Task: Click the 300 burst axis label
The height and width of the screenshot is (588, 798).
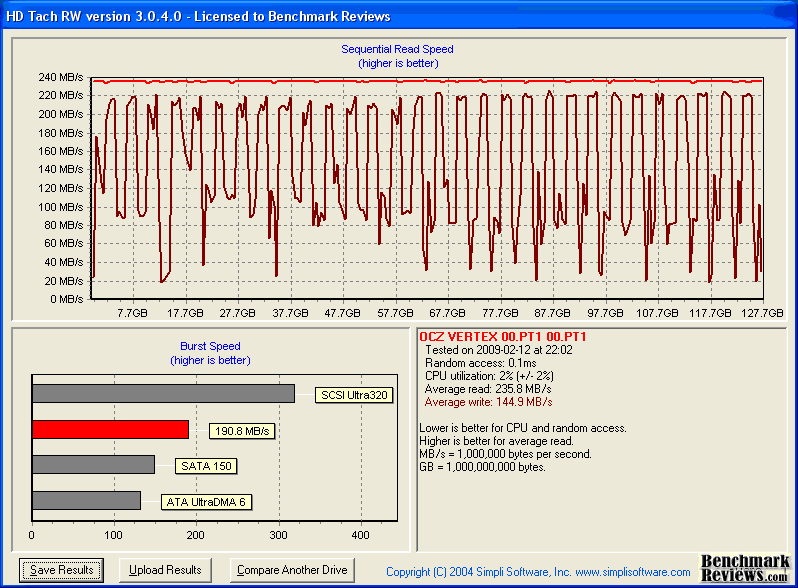Action: 278,535
